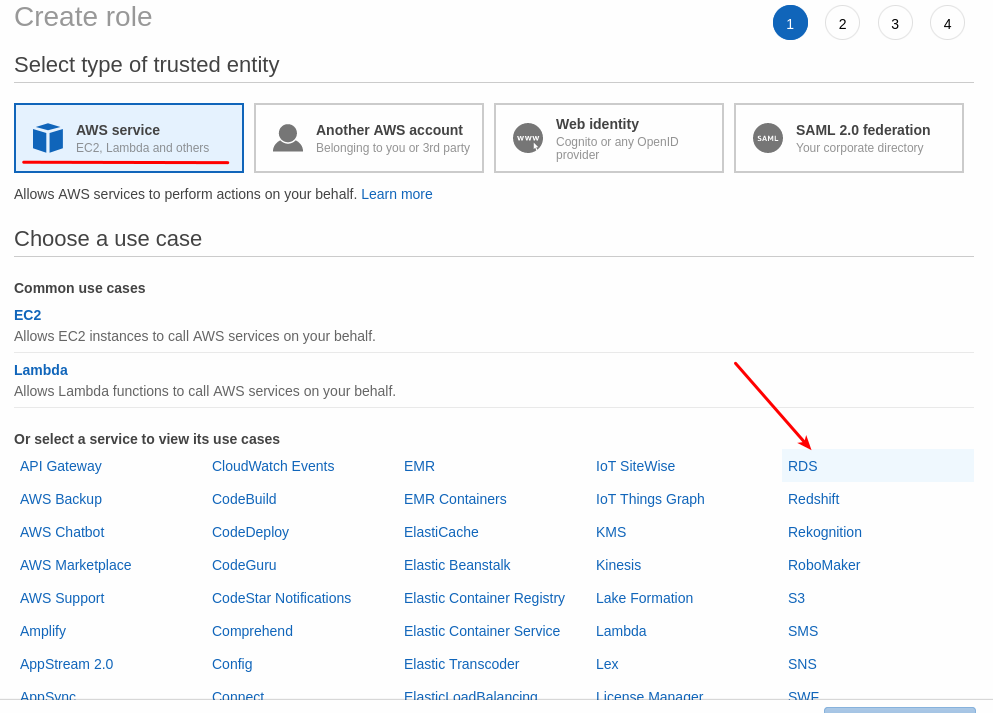Choose Lambda under common use cases

coord(41,370)
